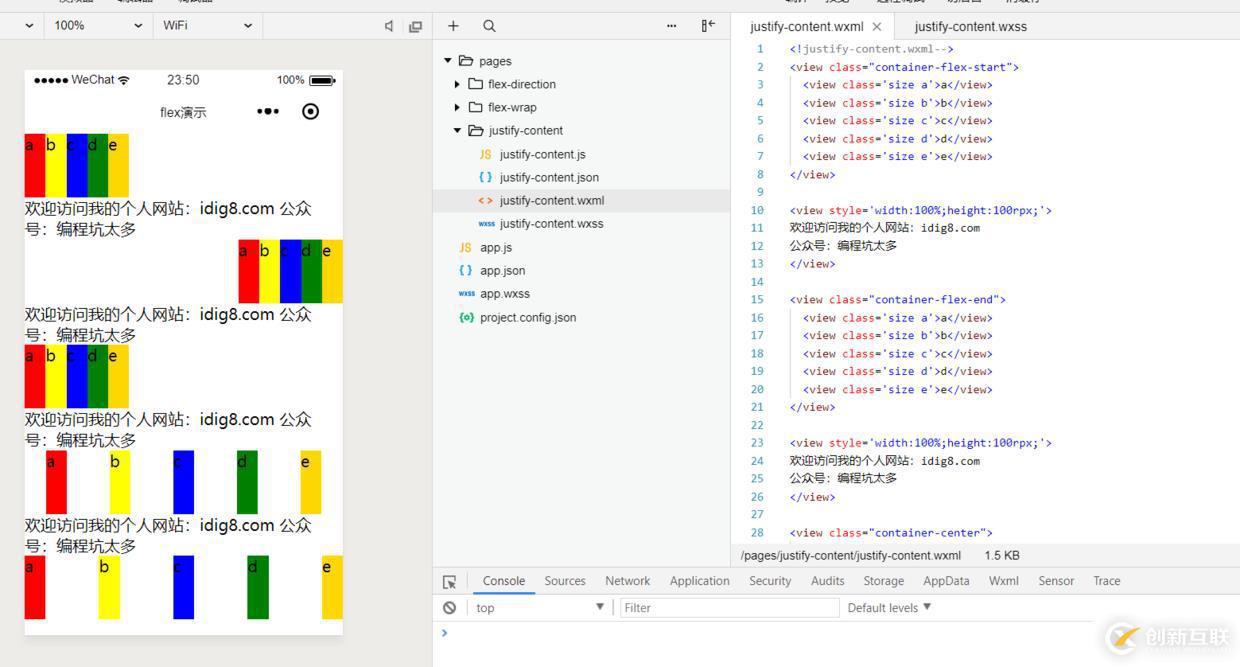1240x667 pixels.
Task: Click the wxss icon beside app.wxss
Action: (x=466, y=293)
